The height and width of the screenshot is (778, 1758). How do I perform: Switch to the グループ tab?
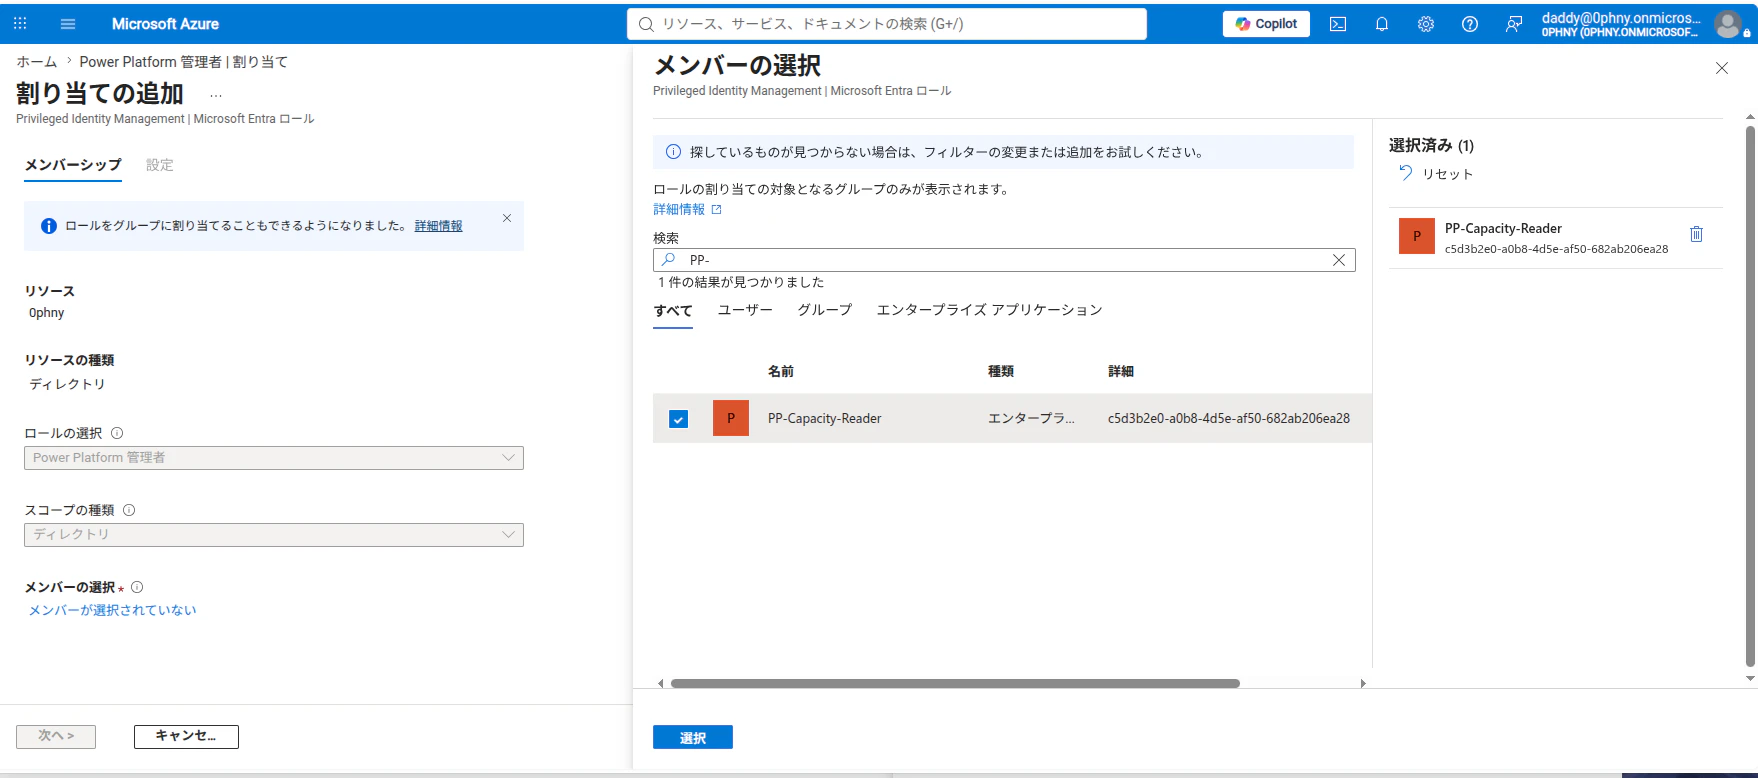(x=825, y=310)
